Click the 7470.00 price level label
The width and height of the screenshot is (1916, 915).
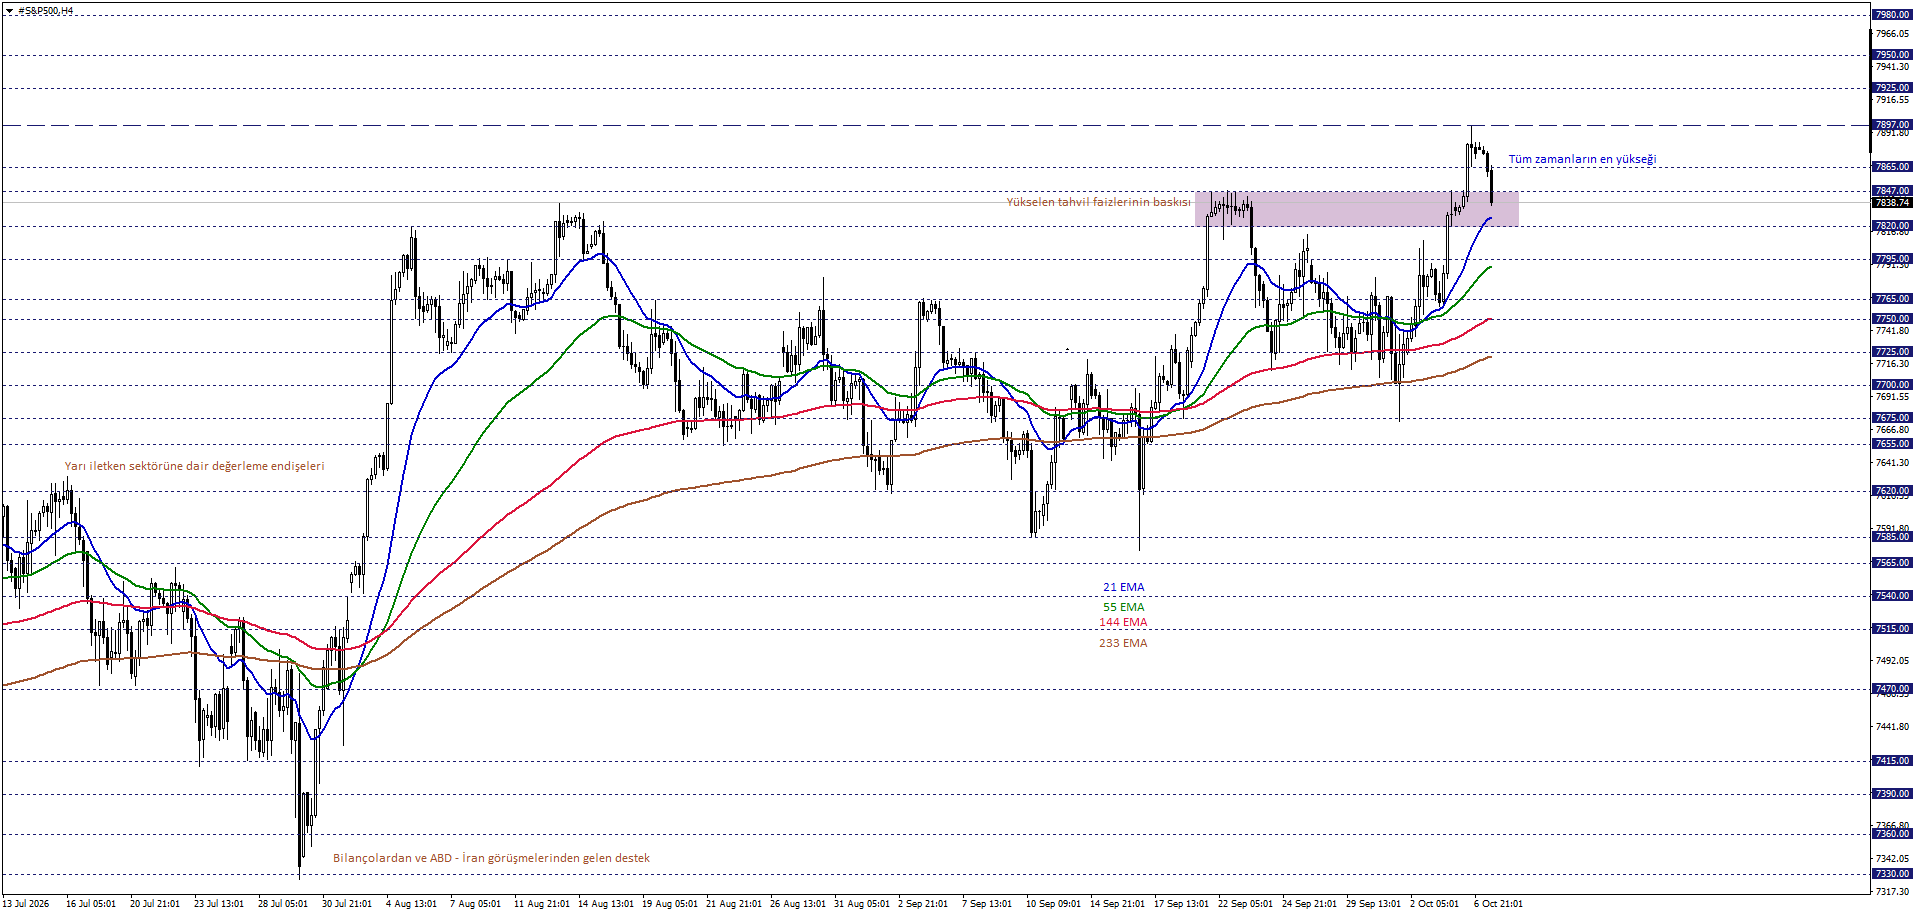(1892, 689)
